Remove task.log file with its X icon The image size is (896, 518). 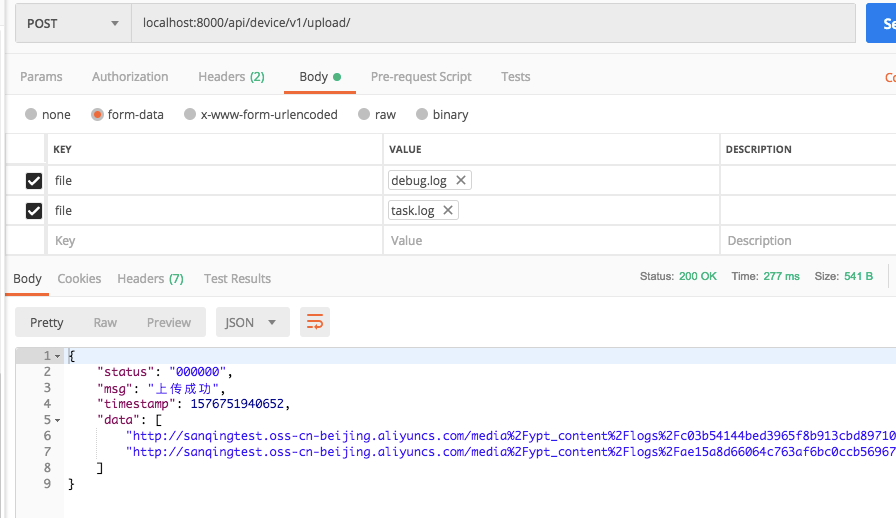(x=448, y=211)
